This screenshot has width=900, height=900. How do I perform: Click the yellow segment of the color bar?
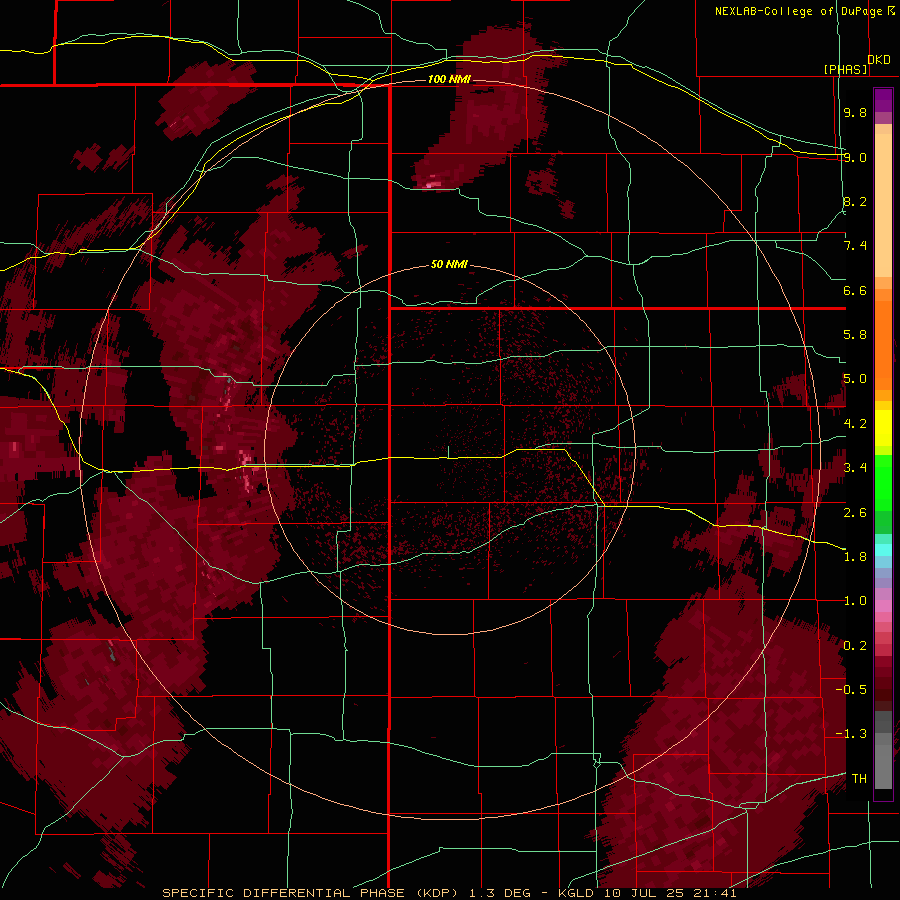pos(883,428)
